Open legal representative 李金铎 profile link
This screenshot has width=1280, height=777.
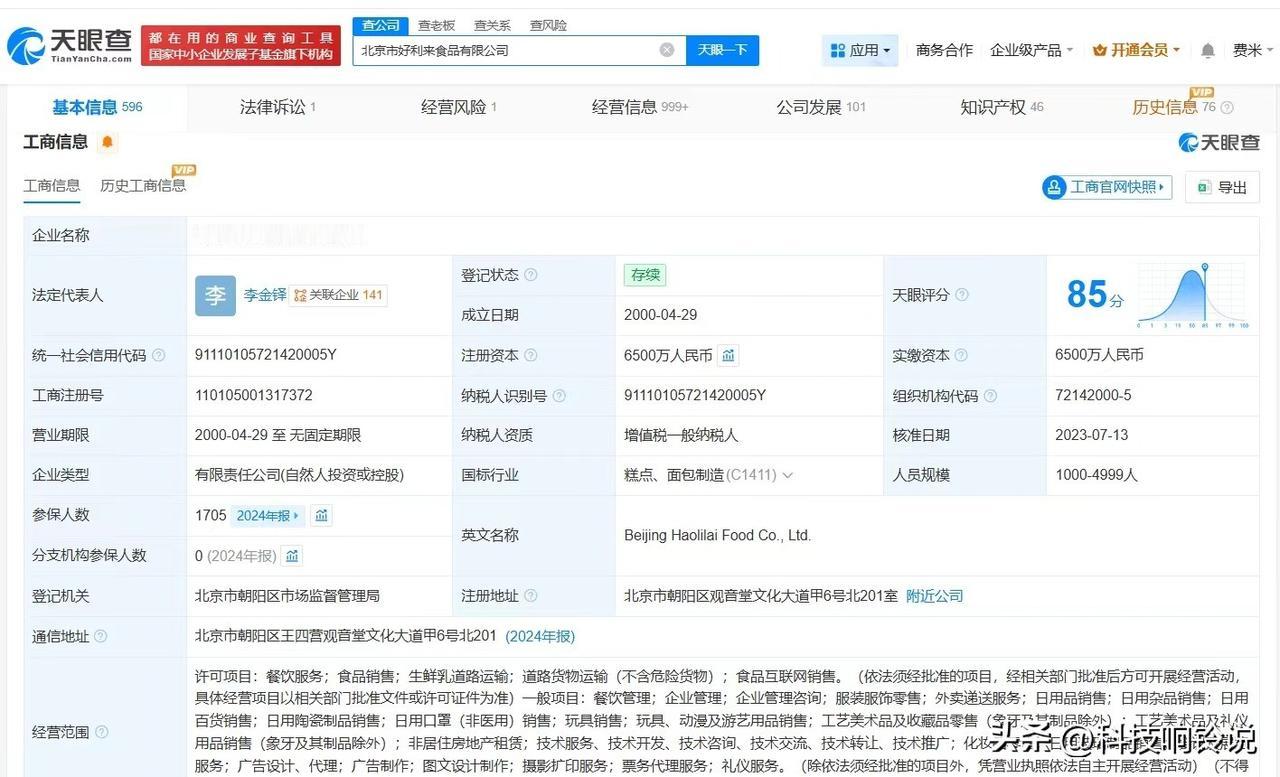265,295
